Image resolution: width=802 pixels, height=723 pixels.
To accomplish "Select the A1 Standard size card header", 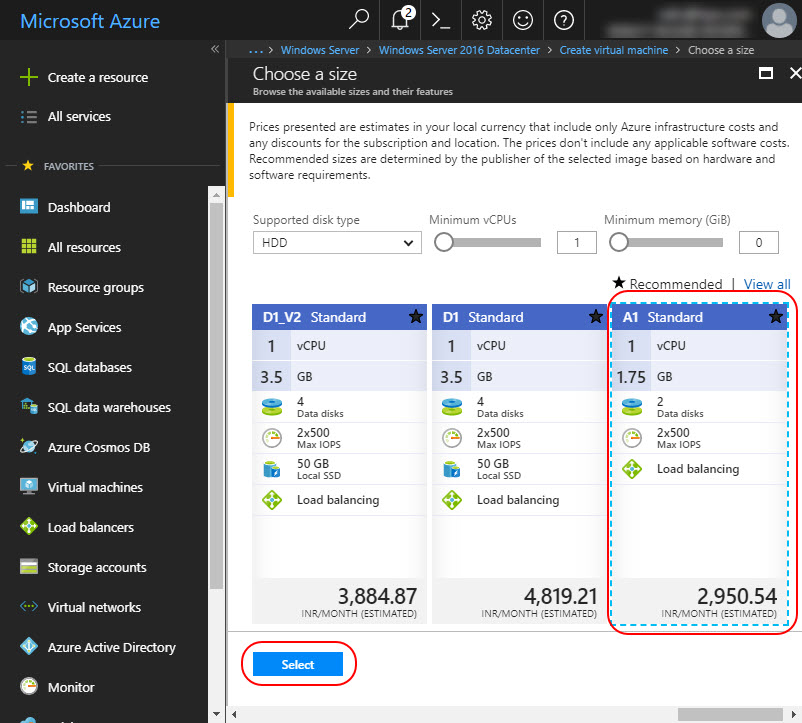I will pos(699,317).
